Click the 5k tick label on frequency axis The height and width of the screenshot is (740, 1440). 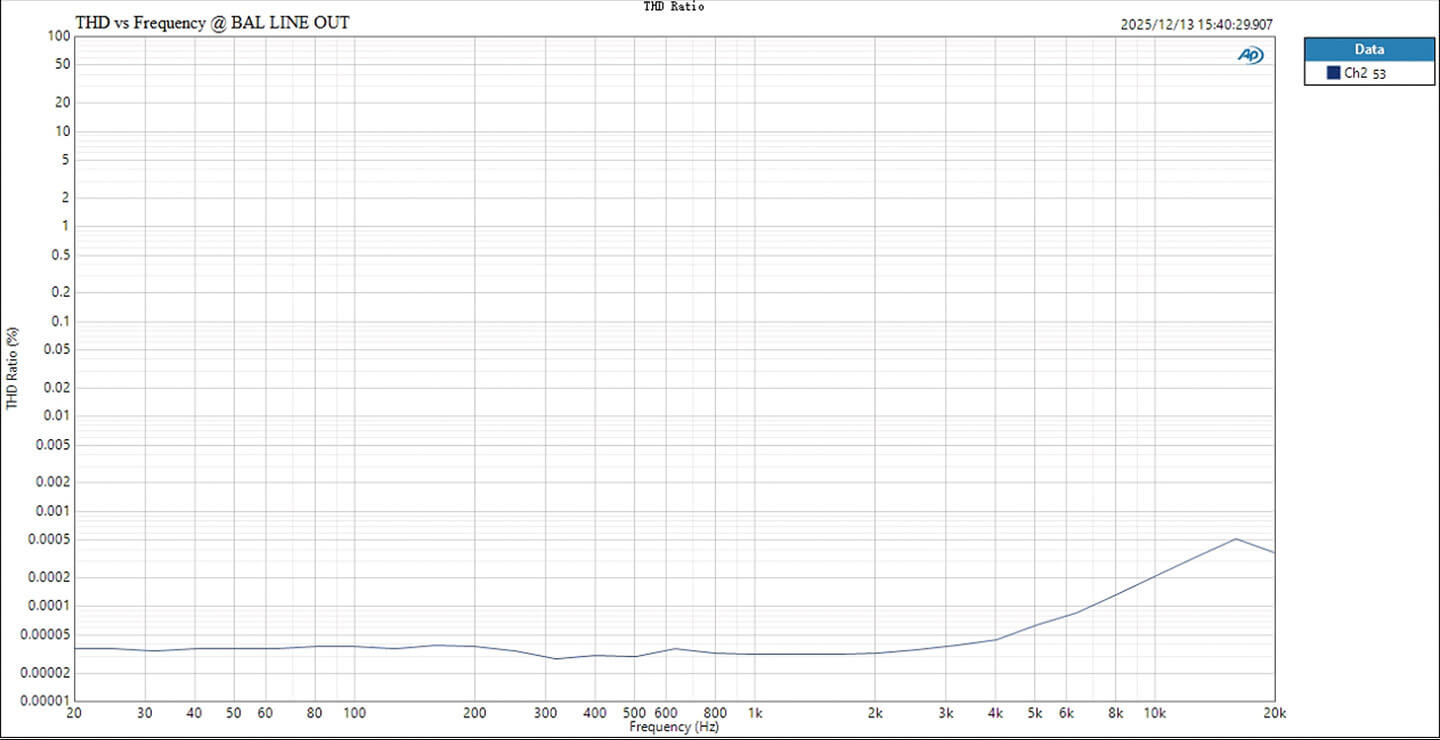[1034, 713]
